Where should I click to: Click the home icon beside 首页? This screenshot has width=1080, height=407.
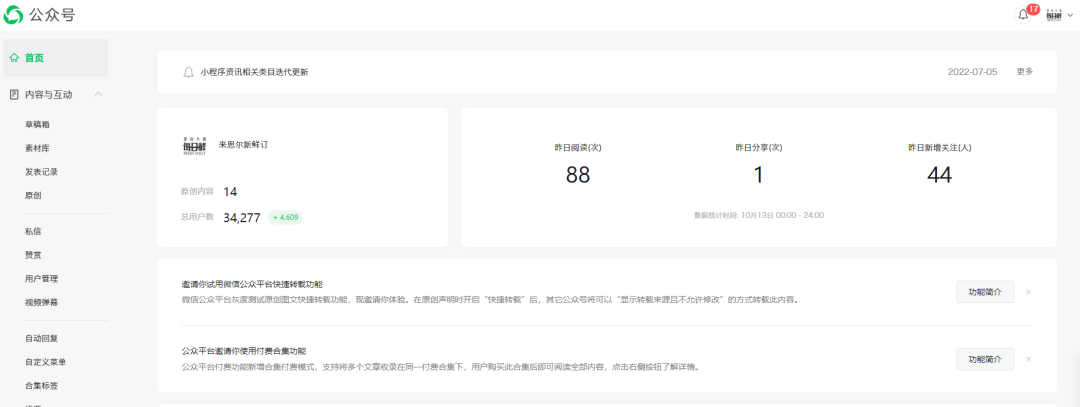coord(14,58)
